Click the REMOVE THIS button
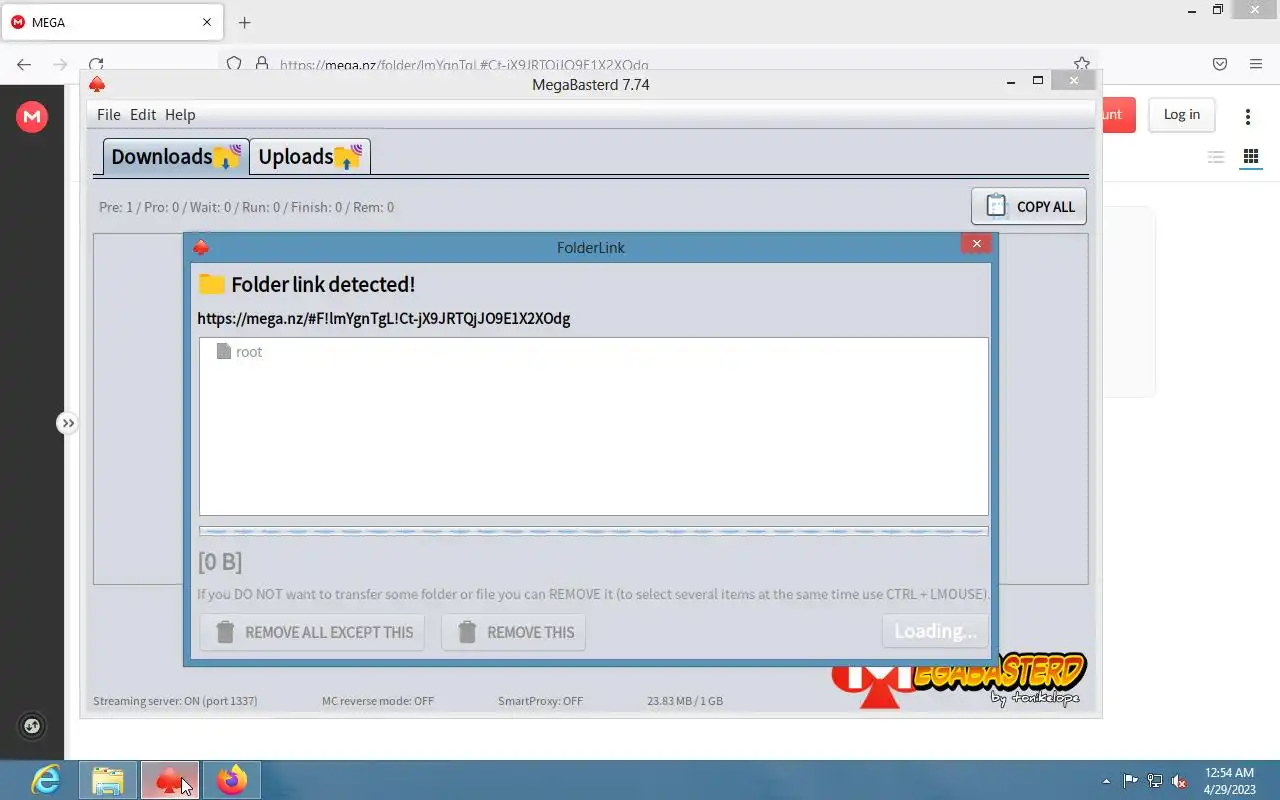1280x800 pixels. tap(514, 632)
